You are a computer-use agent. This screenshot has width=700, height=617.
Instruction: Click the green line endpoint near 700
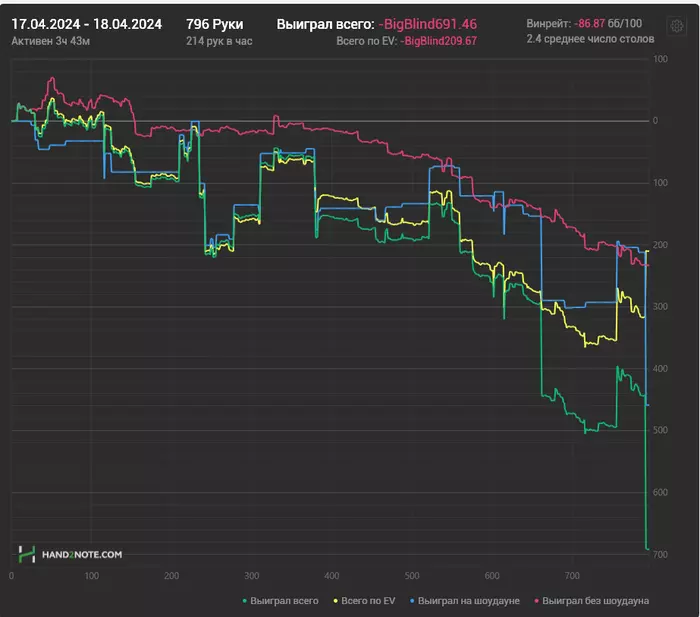coord(647,549)
